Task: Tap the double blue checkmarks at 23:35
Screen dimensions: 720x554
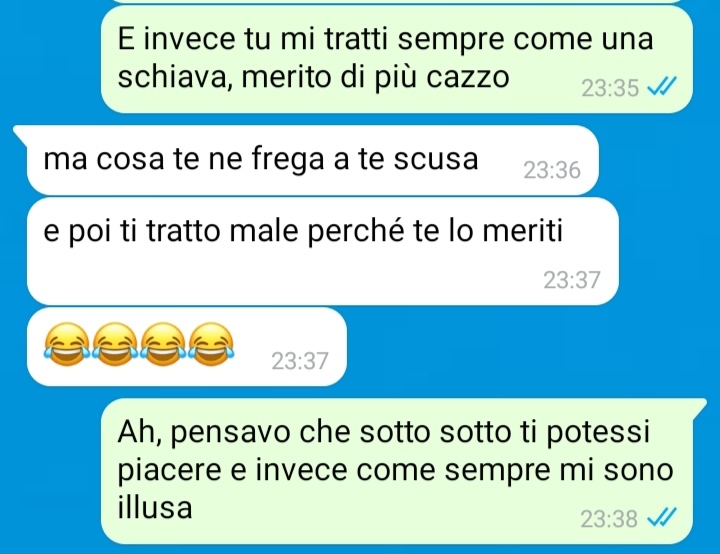Action: tap(662, 86)
